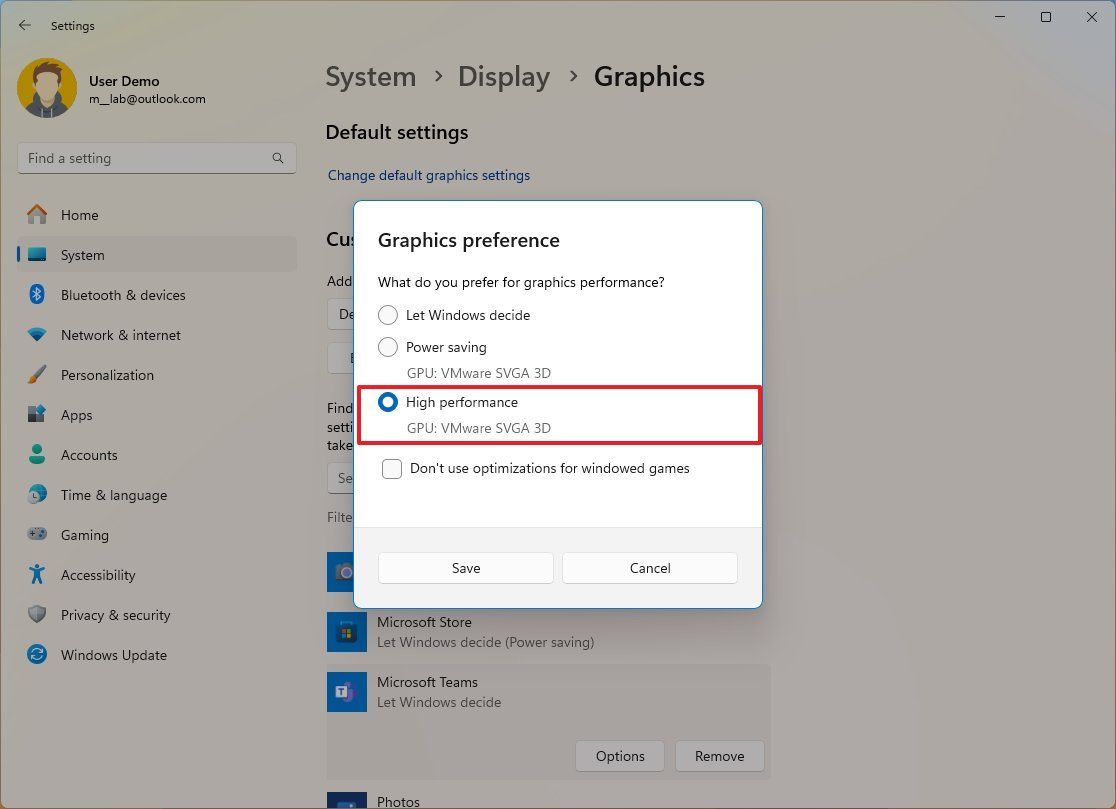Open Windows Update settings
1116x809 pixels.
coord(113,655)
